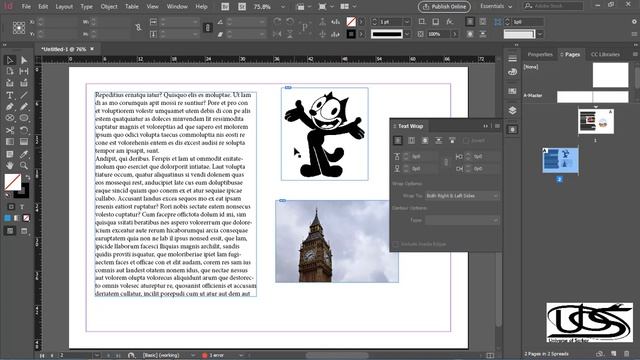Select the Line tool
640x360 pixels.
pyautogui.click(x=24, y=95)
